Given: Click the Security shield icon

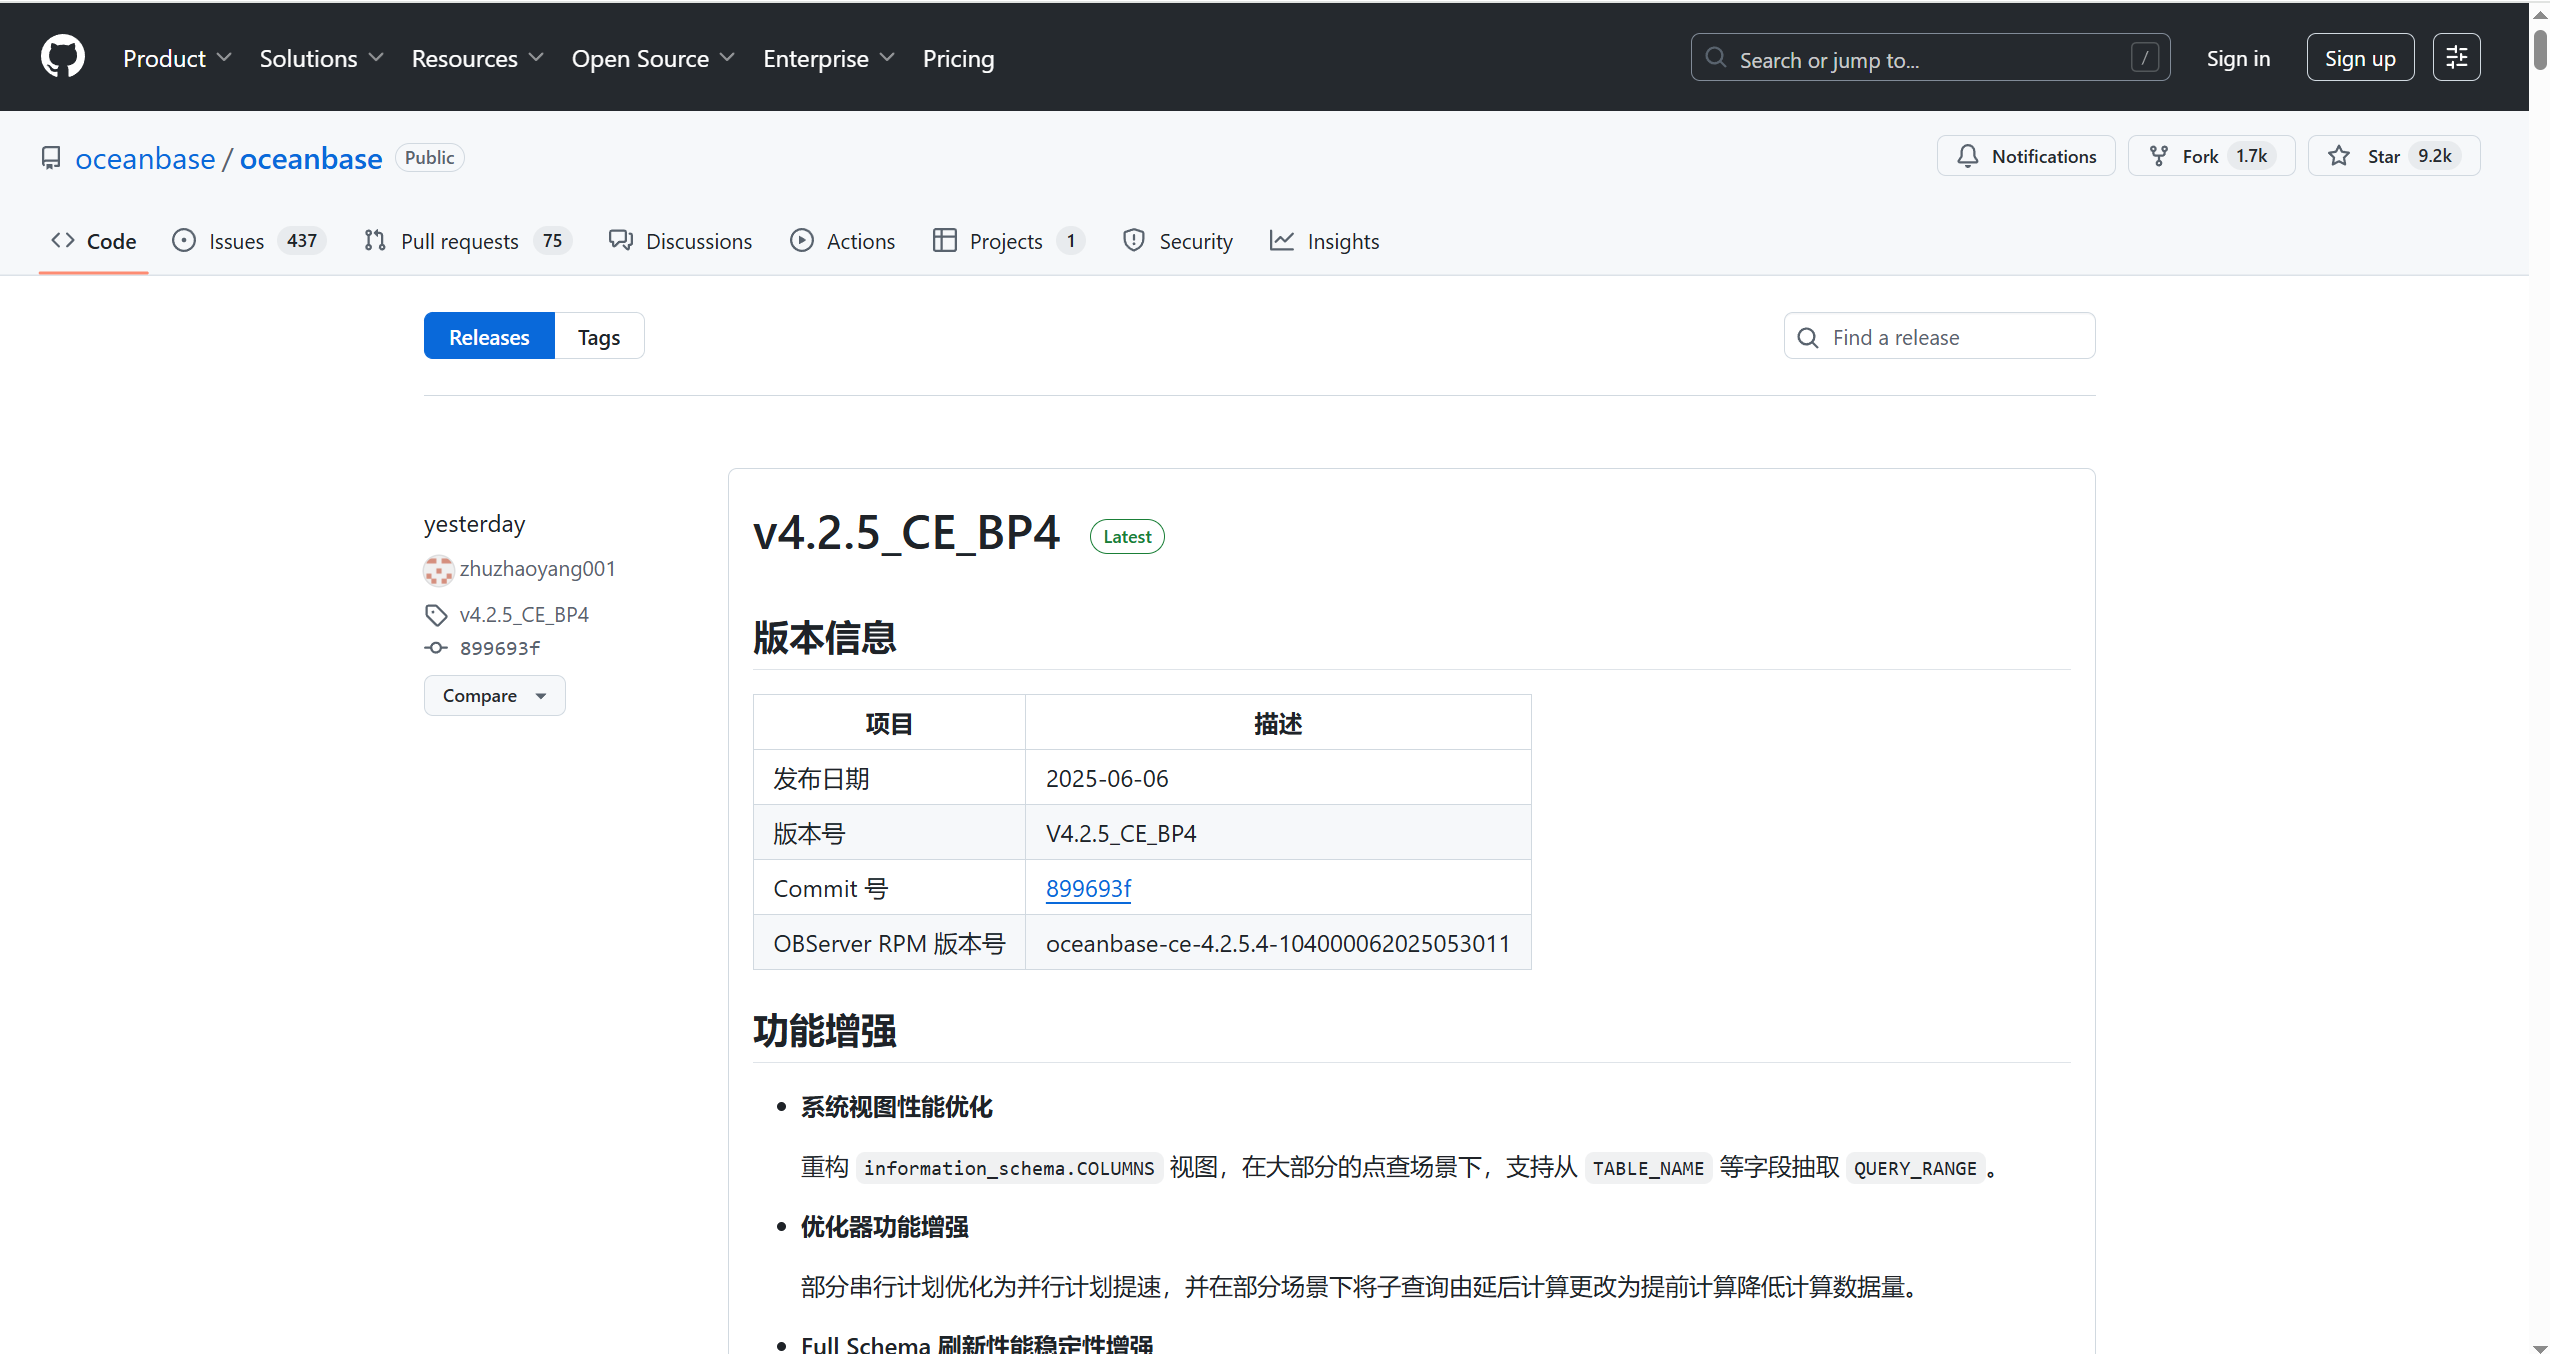Looking at the screenshot, I should tap(1132, 240).
